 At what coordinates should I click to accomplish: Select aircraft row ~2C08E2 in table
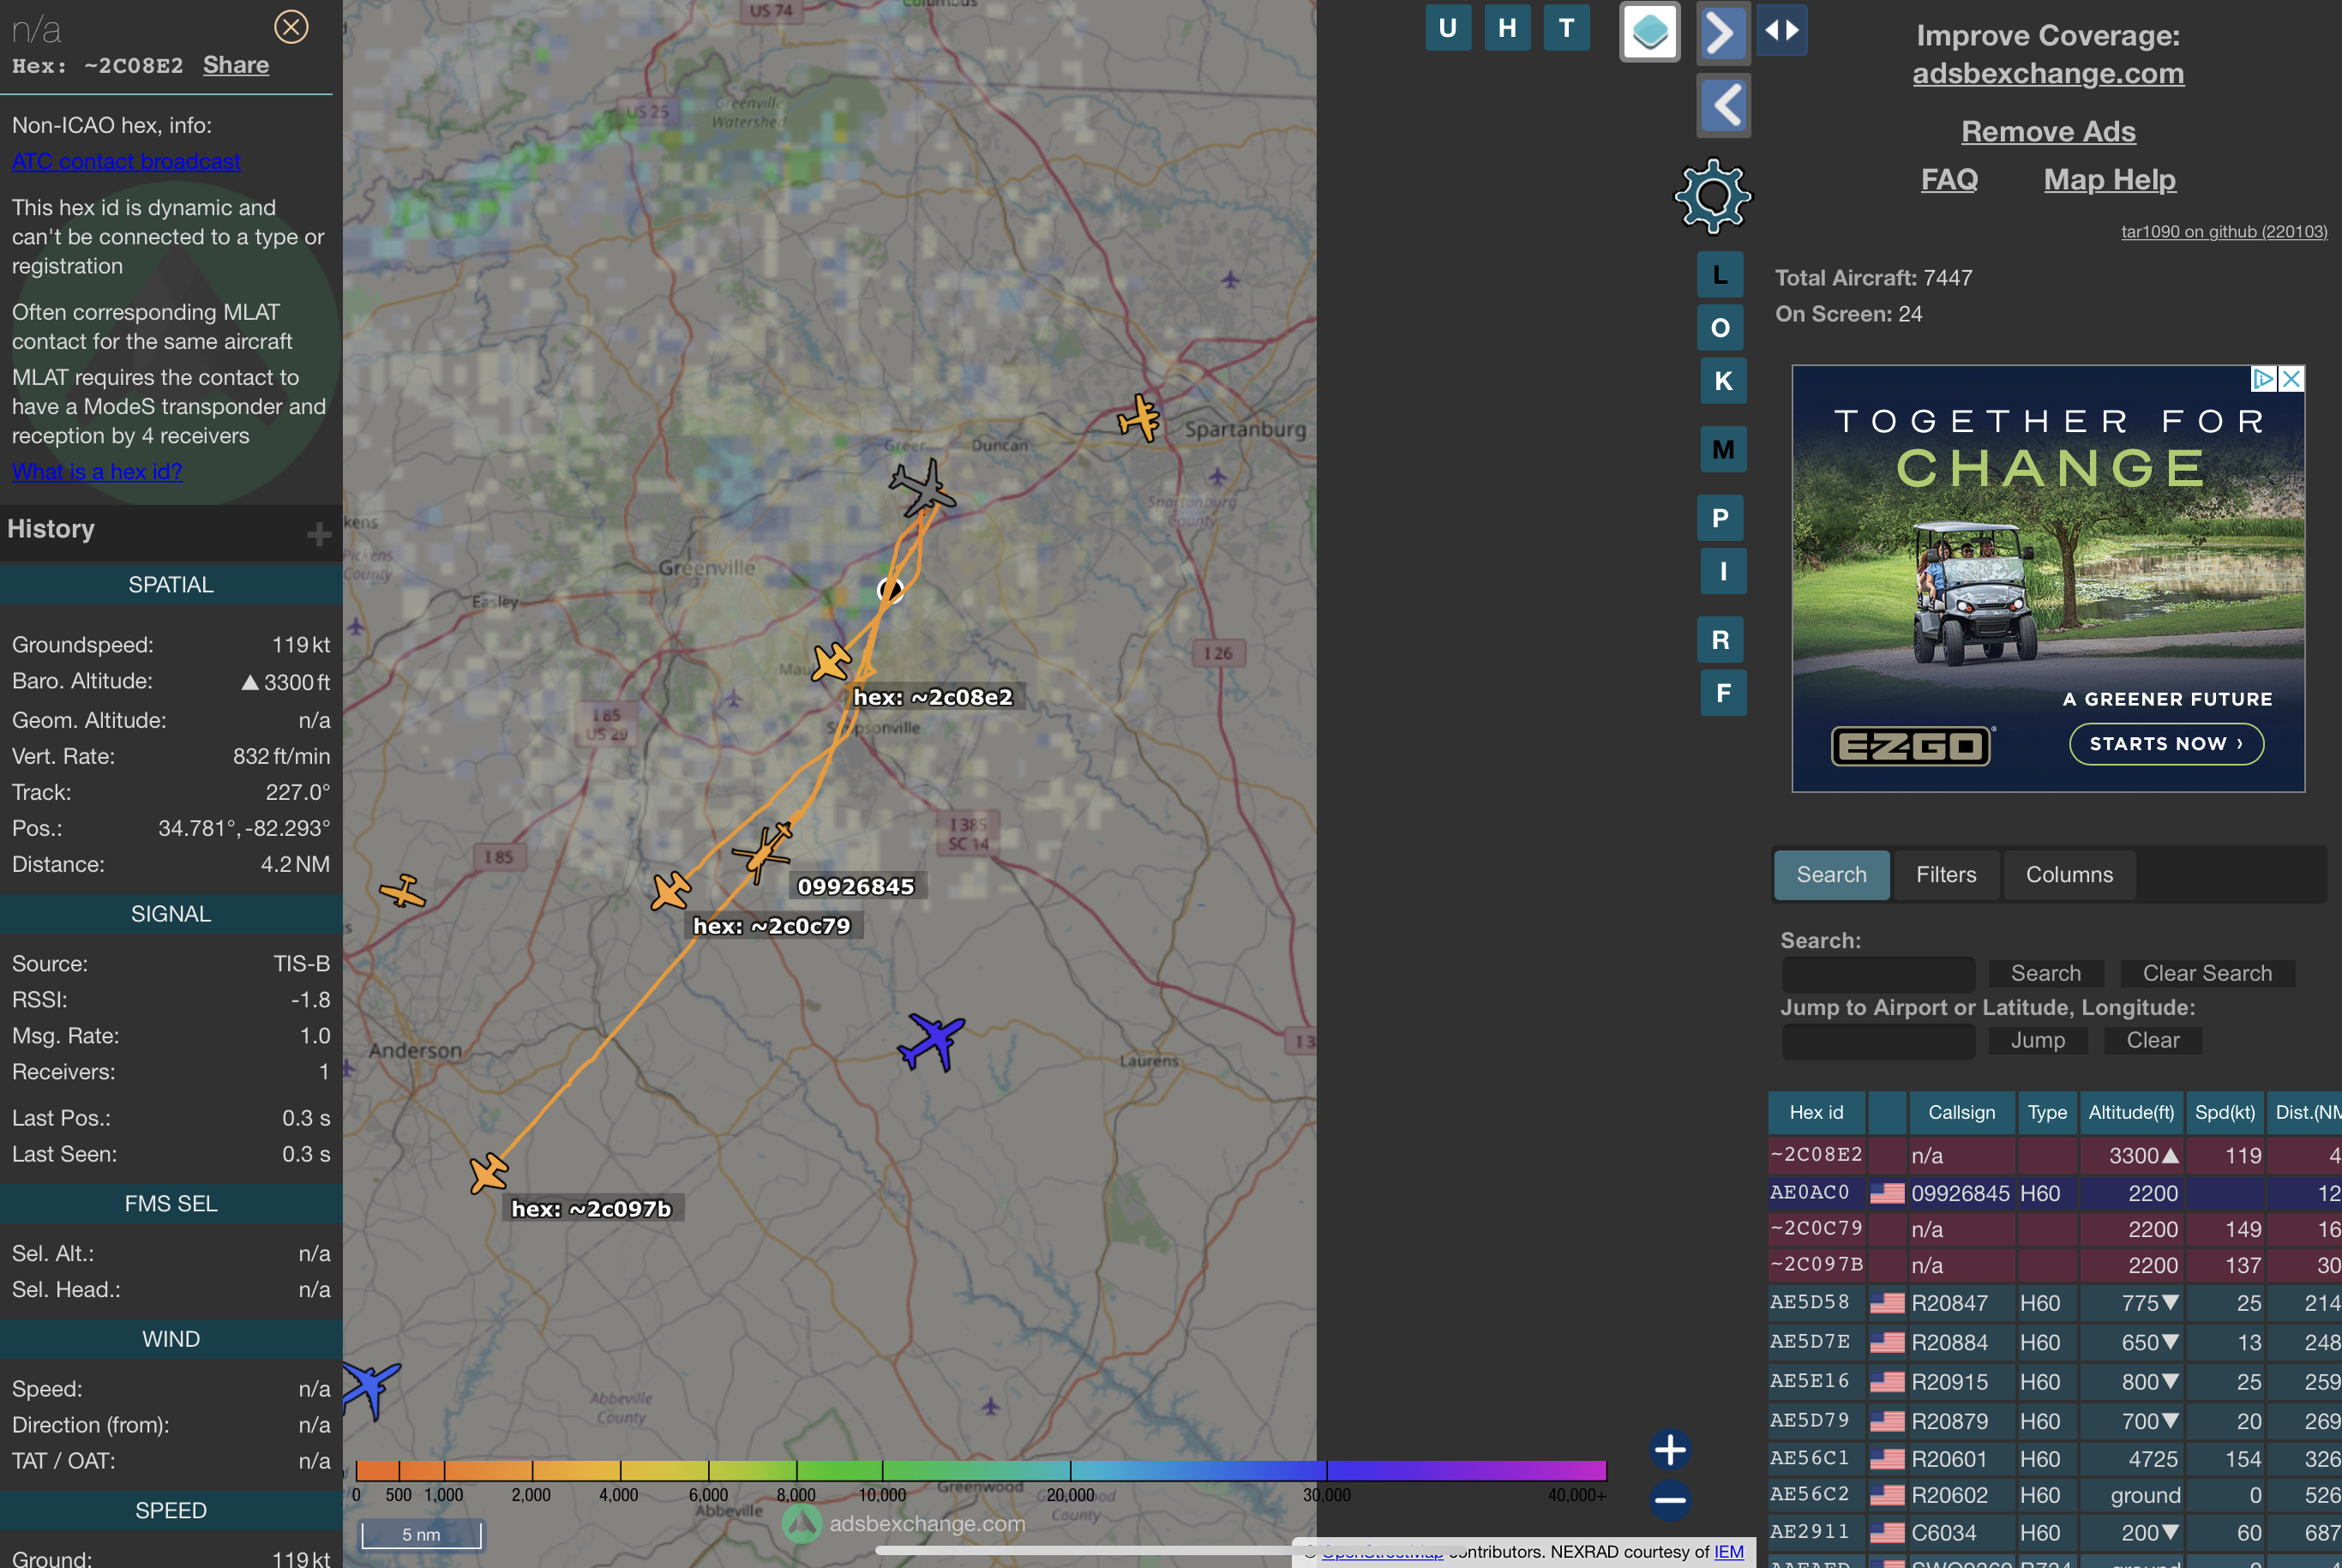(x=2055, y=1155)
